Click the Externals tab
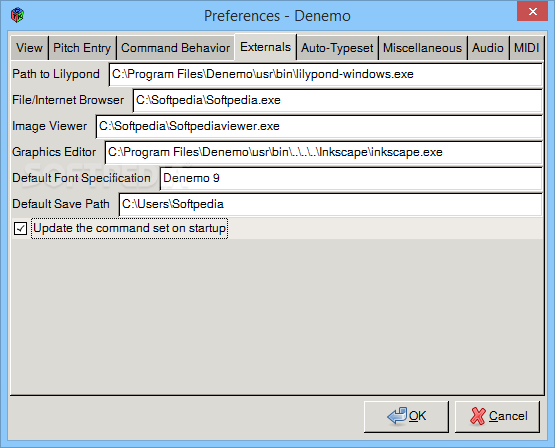The image size is (555, 448). pyautogui.click(x=265, y=47)
